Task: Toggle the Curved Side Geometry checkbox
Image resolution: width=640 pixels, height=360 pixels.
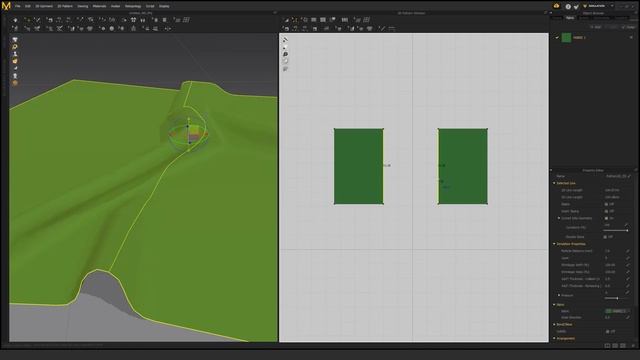Action: pyautogui.click(x=606, y=218)
